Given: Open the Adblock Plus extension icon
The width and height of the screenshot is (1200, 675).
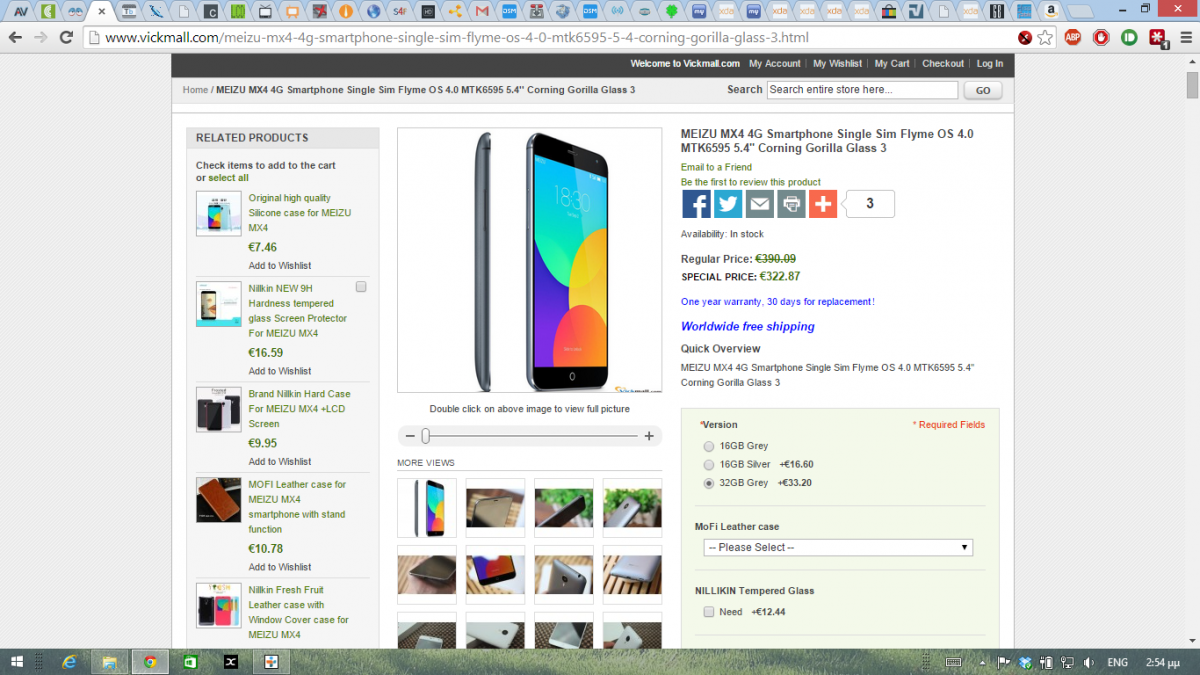Looking at the screenshot, I should point(1073,37).
